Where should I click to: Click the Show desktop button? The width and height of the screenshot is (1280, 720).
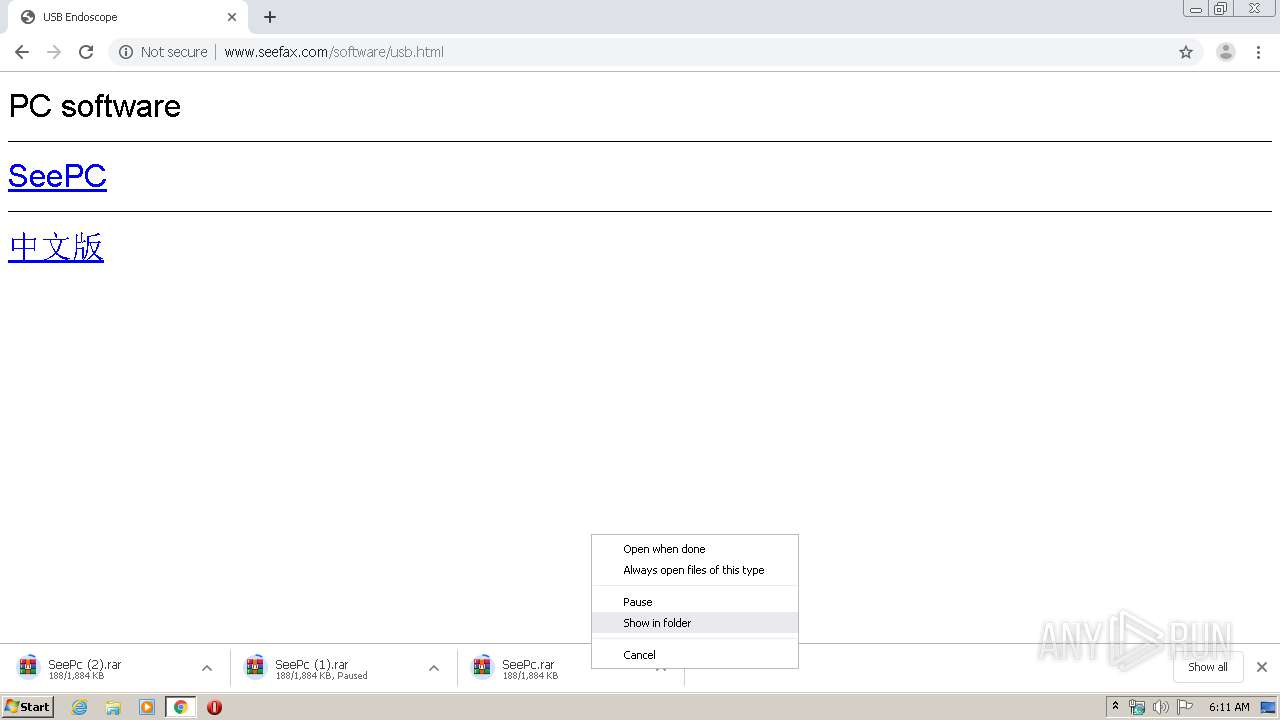click(1269, 707)
